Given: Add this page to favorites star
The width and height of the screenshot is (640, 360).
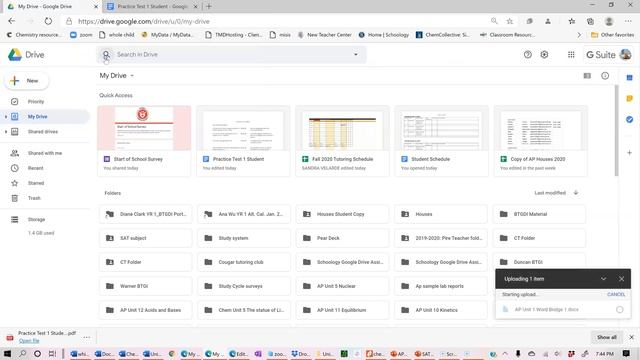Looking at the screenshot, I should click(510, 21).
